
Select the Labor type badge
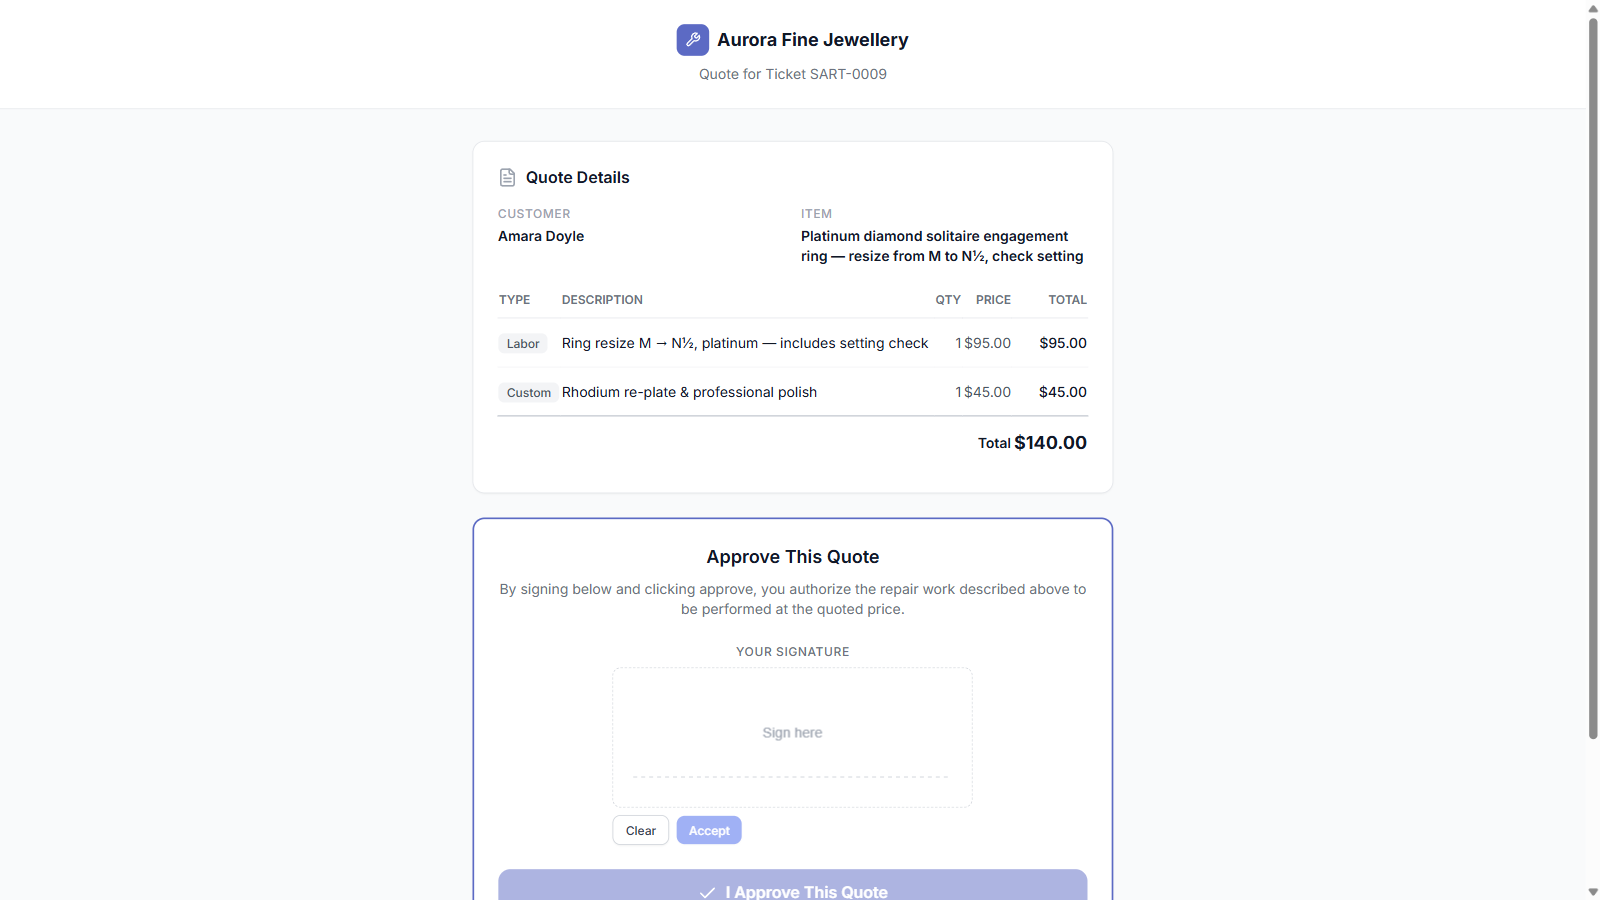click(x=523, y=343)
